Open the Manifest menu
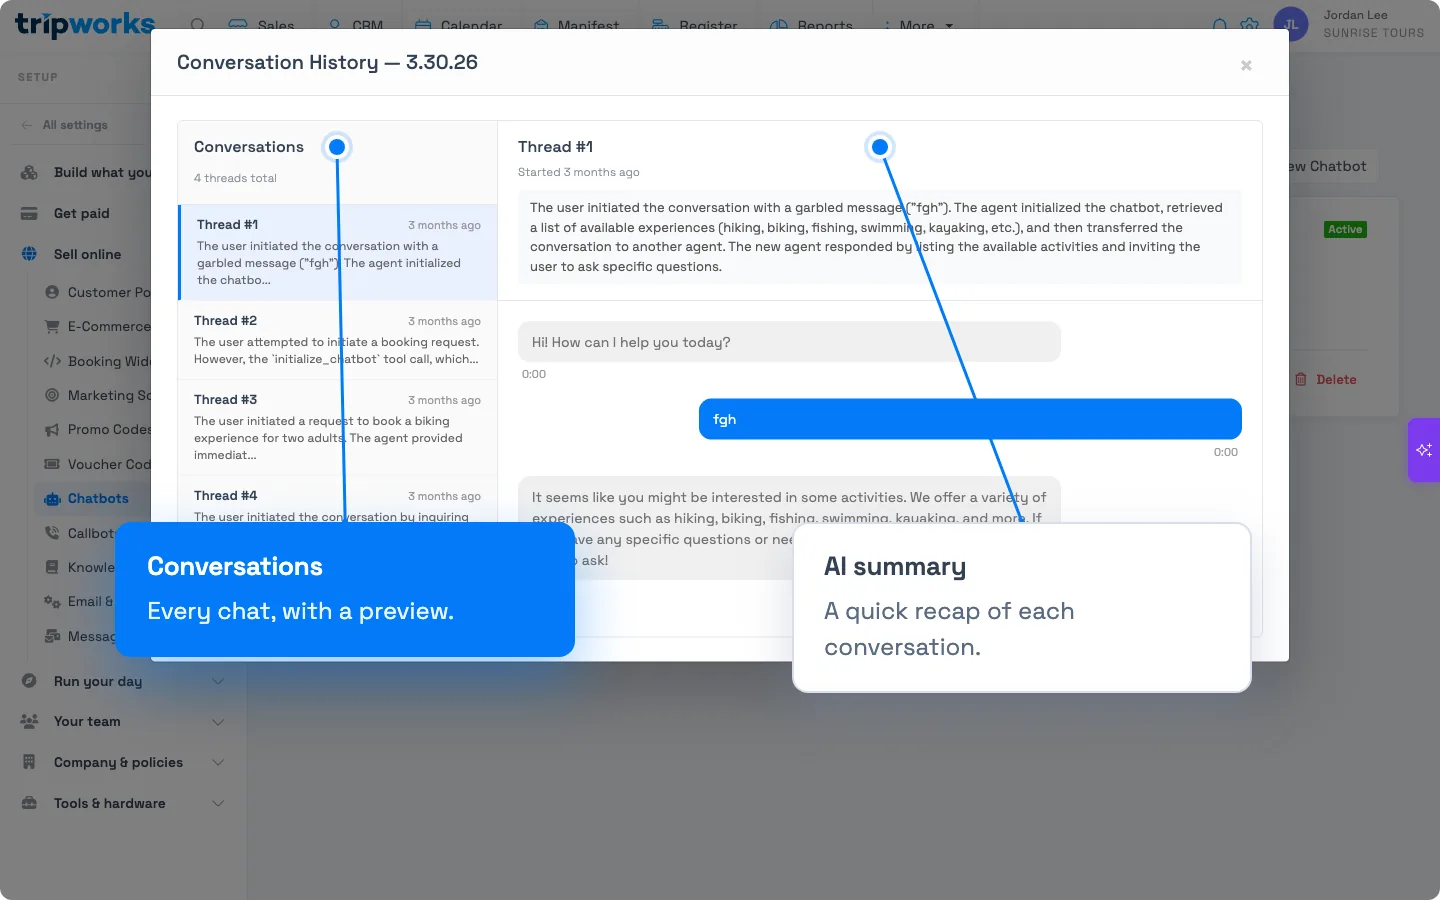This screenshot has height=900, width=1440. (576, 25)
